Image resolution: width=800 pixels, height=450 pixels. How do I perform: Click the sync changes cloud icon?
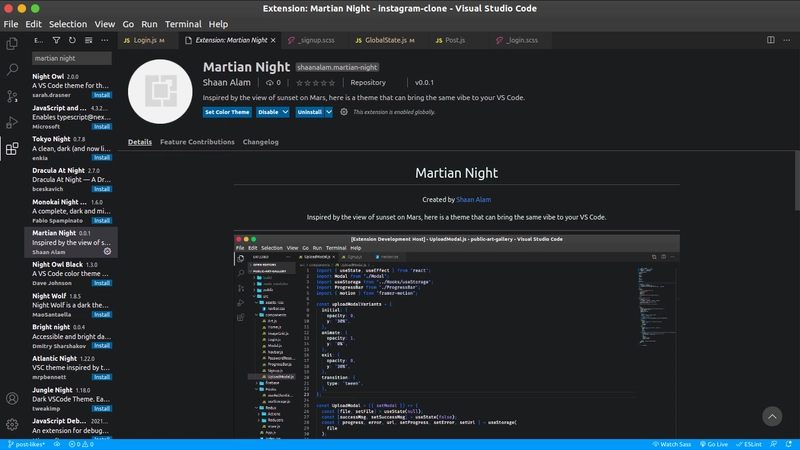[57, 444]
